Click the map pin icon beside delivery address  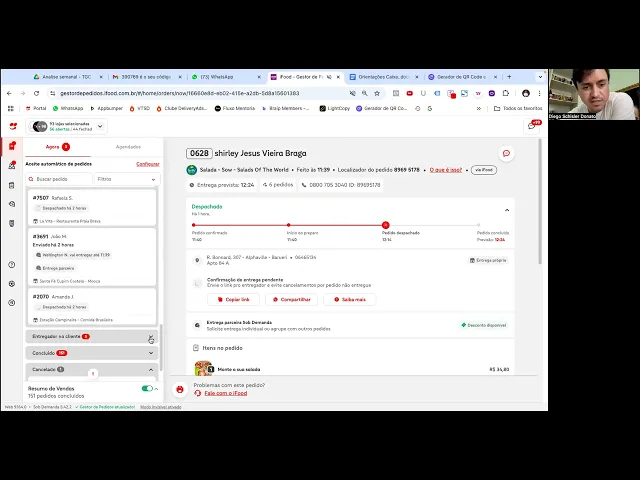click(x=198, y=260)
